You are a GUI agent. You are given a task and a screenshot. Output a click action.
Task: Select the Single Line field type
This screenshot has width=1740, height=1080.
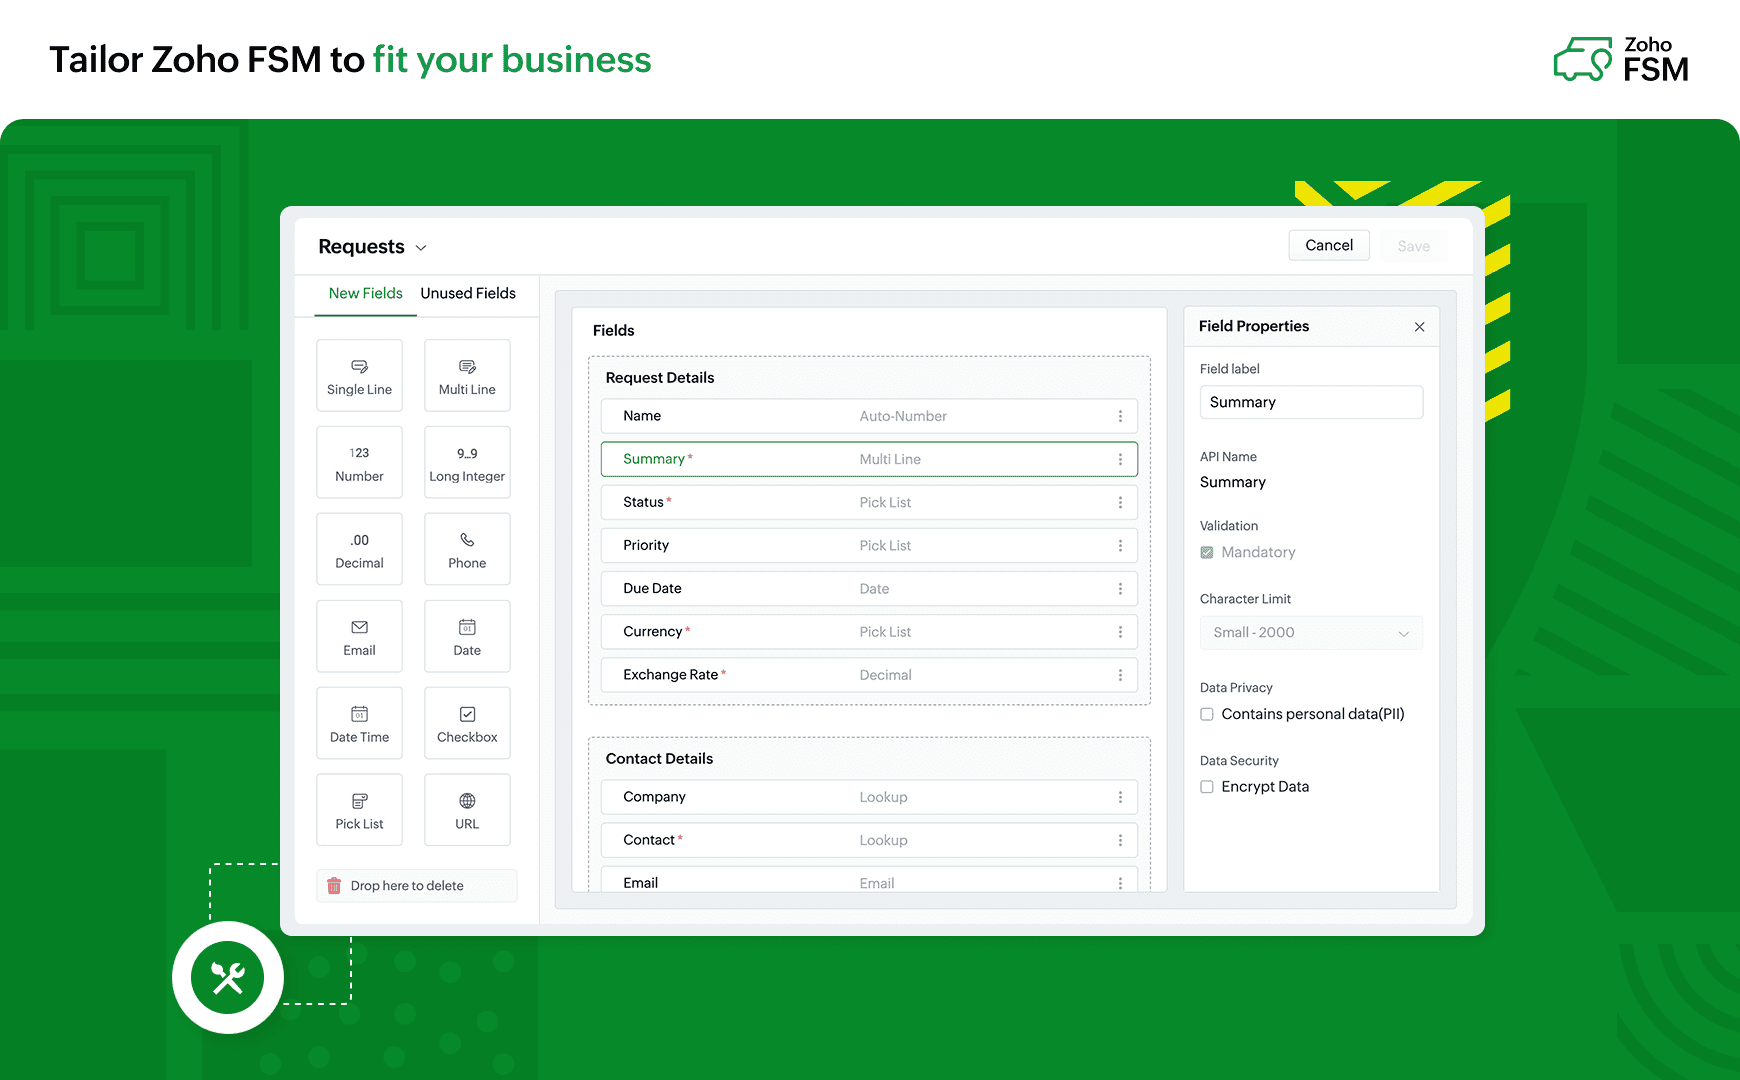(359, 375)
